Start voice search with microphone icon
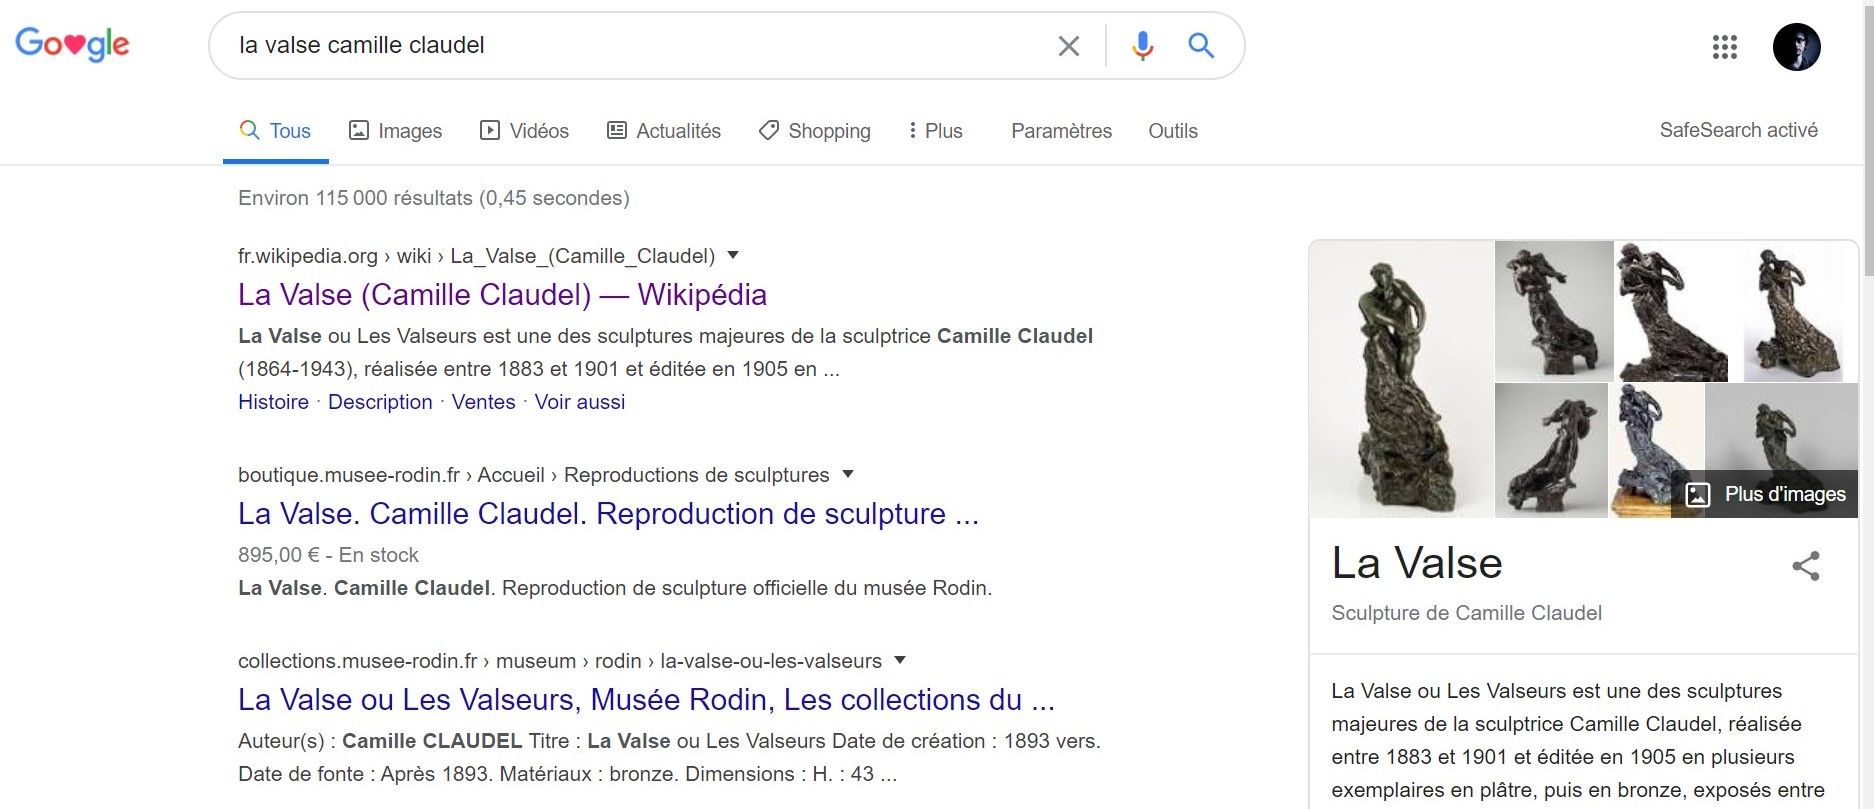Screen dimensions: 1874x809 [x=1142, y=46]
